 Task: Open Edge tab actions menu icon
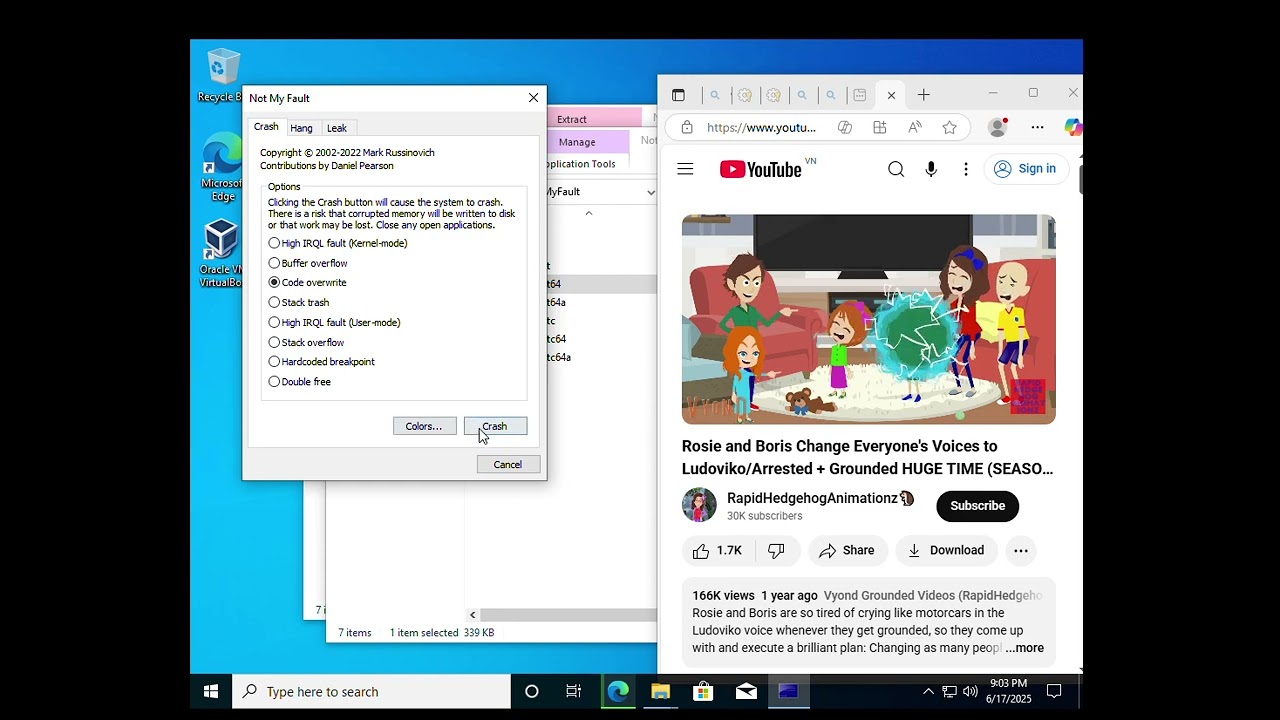(678, 95)
